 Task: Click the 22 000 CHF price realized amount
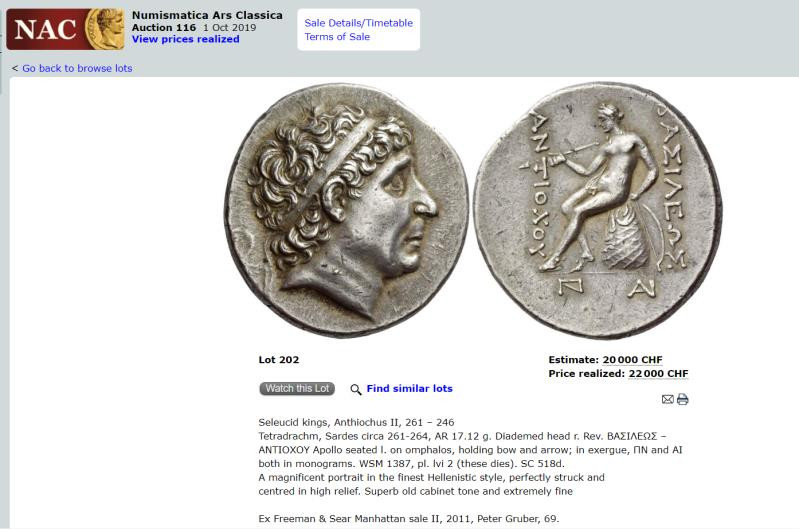click(x=658, y=374)
